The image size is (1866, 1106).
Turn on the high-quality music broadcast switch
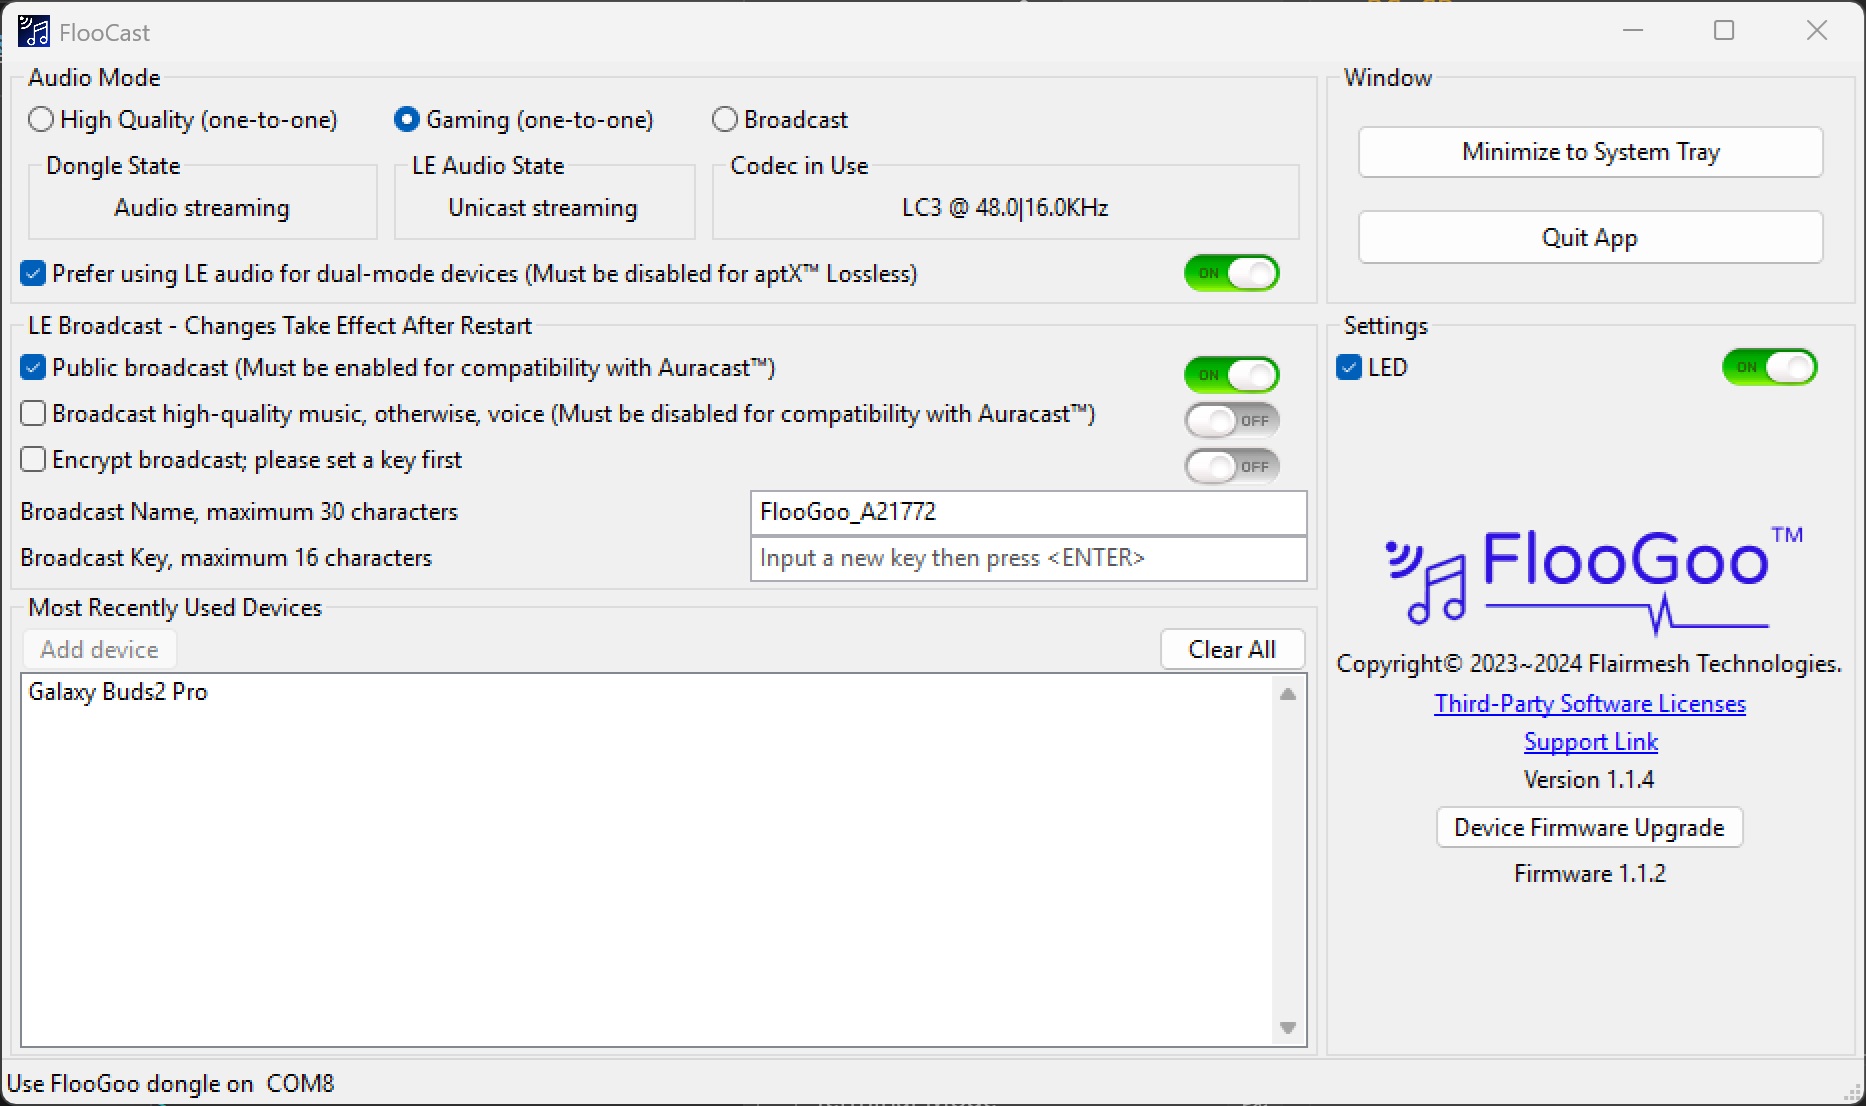pos(1232,421)
